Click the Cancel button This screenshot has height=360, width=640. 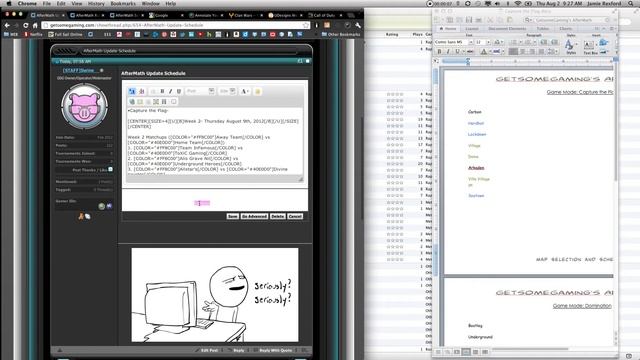point(295,216)
